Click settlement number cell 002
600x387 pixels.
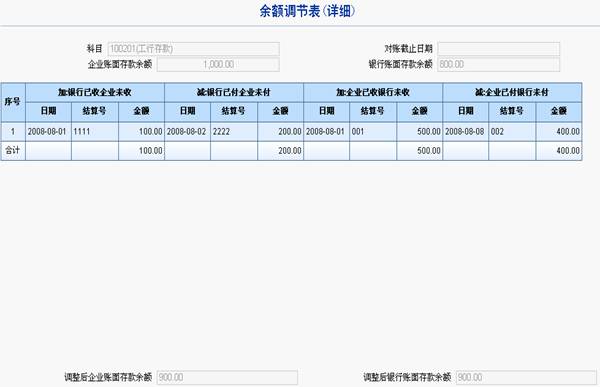[x=512, y=132]
